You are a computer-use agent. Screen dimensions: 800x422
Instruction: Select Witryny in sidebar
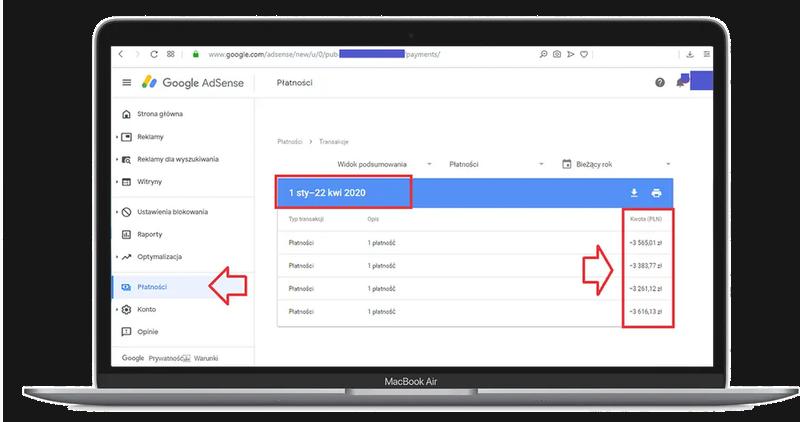point(149,182)
